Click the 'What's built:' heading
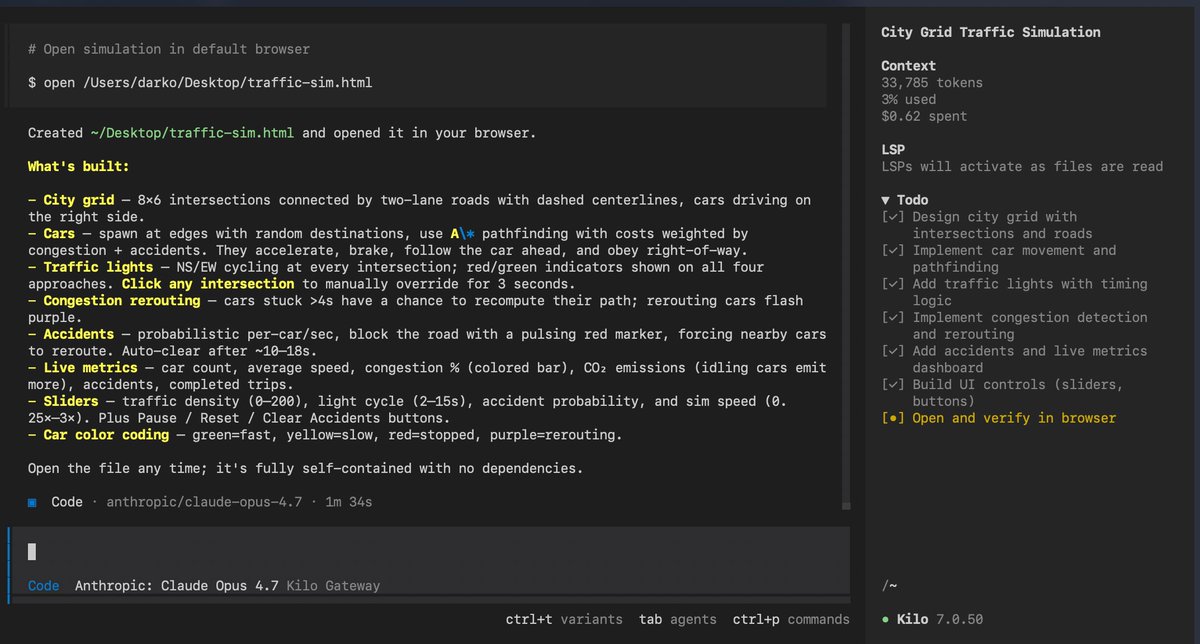The height and width of the screenshot is (644, 1200). (x=79, y=166)
